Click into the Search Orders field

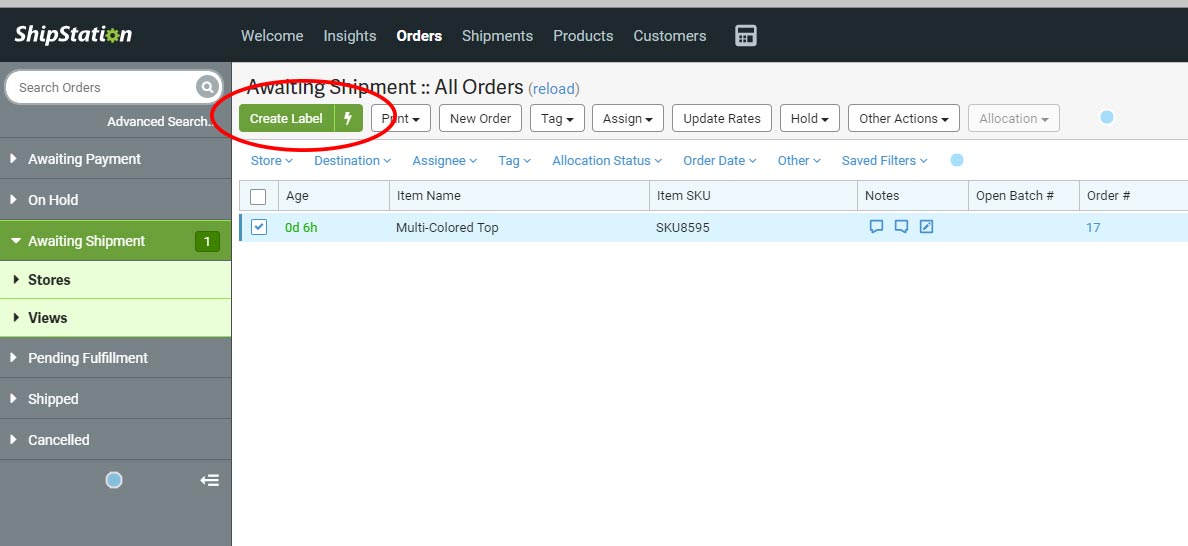click(100, 87)
